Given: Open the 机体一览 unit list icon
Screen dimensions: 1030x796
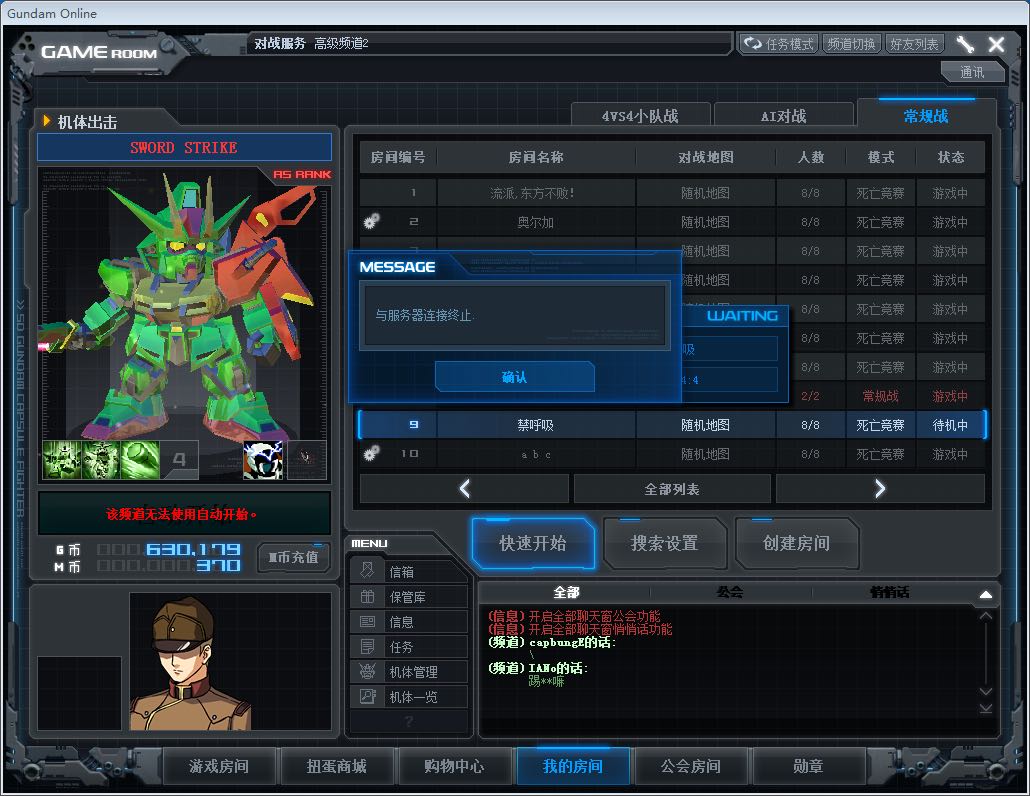Looking at the screenshot, I should pos(368,696).
